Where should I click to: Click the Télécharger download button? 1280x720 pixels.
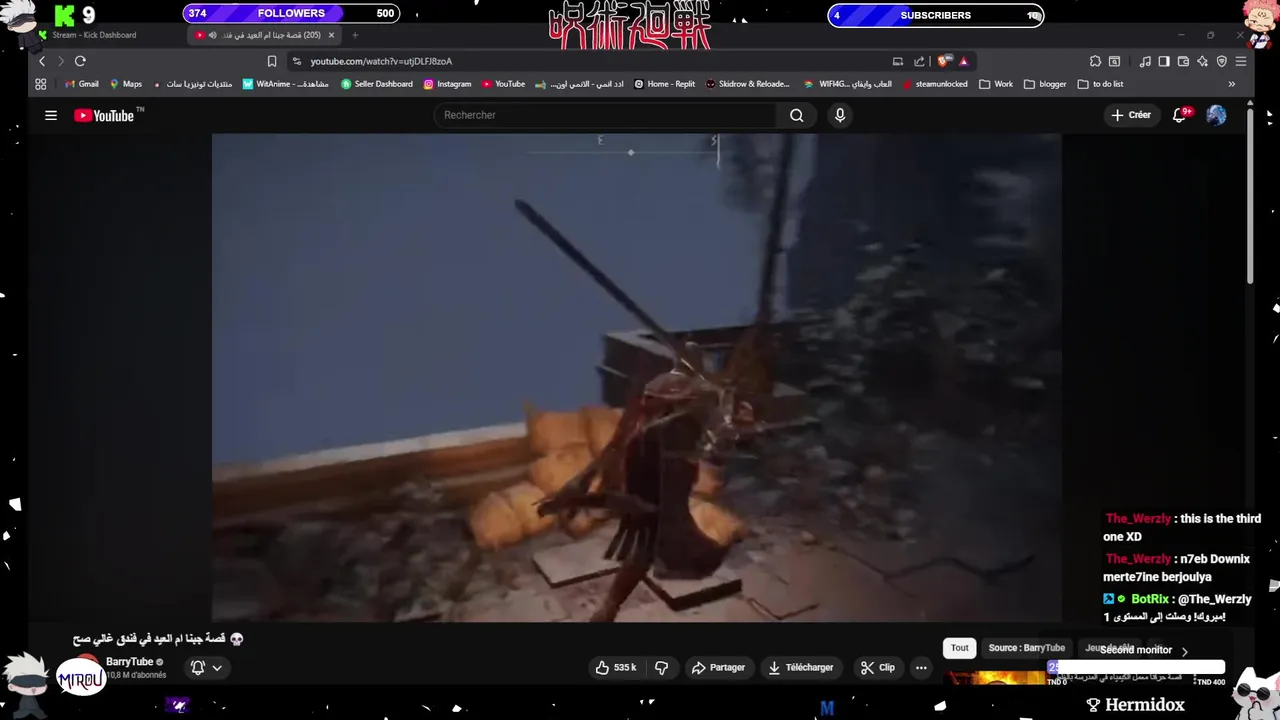[x=800, y=667]
